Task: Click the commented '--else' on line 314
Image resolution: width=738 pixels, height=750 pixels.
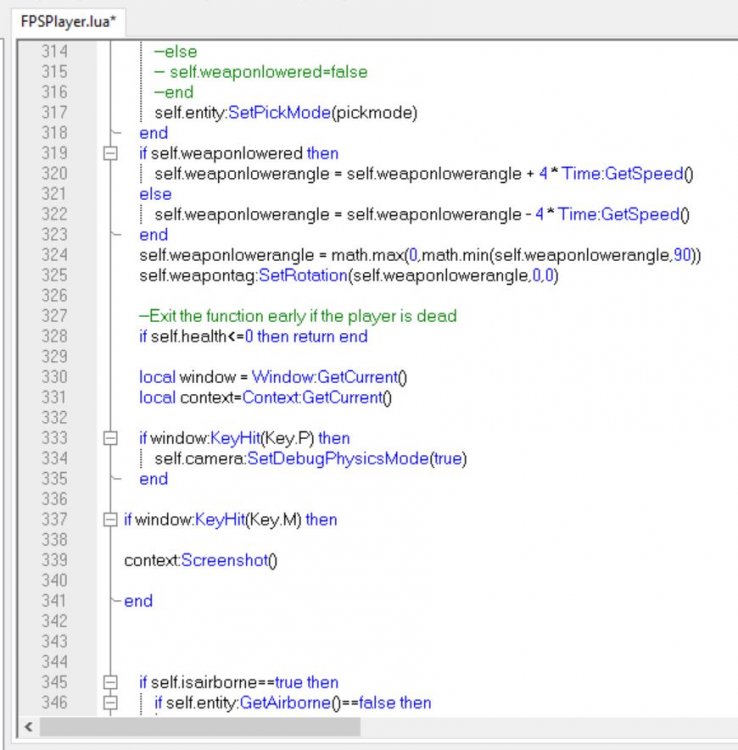Action: pyautogui.click(x=176, y=52)
